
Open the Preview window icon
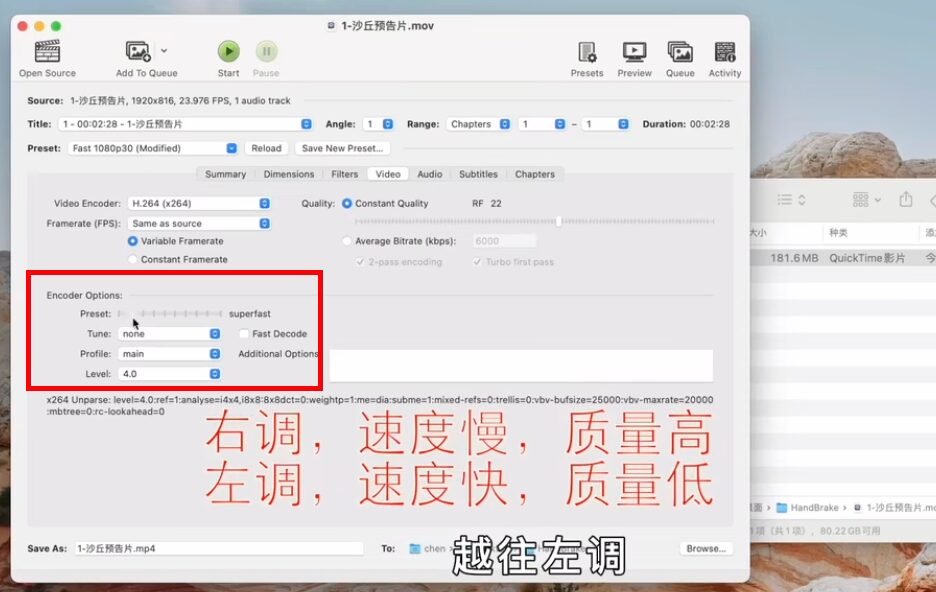[x=634, y=52]
